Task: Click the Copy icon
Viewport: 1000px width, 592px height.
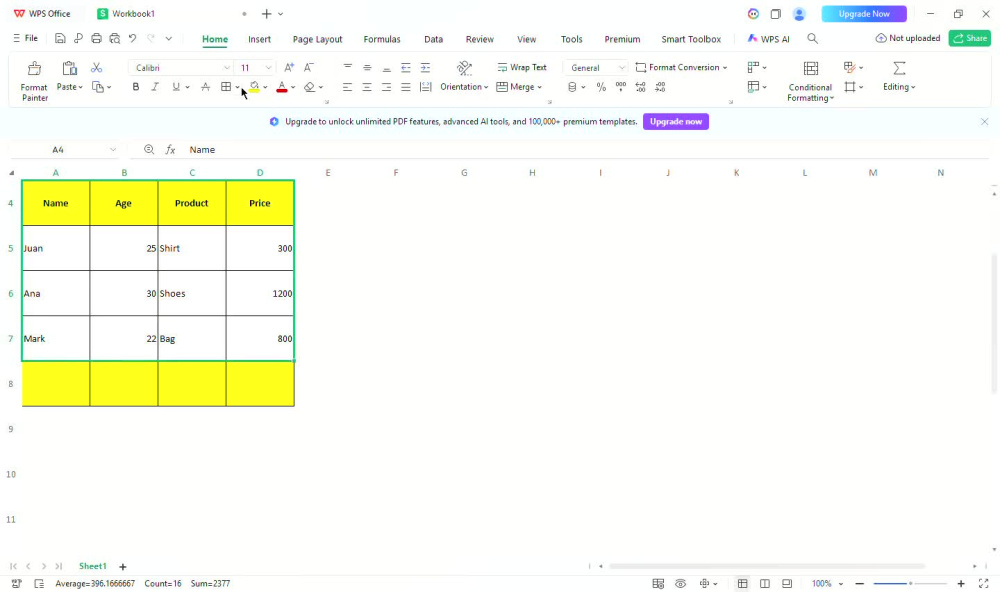Action: [98, 87]
